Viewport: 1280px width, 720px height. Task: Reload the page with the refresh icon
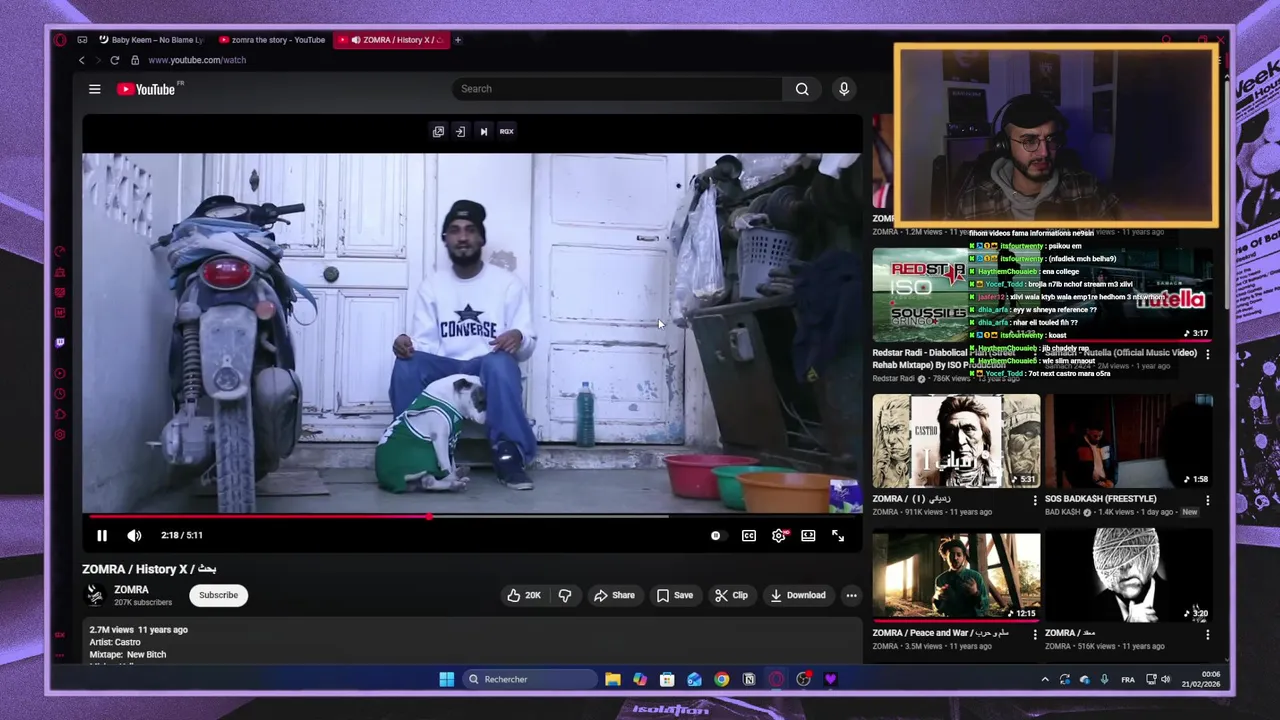coord(115,60)
